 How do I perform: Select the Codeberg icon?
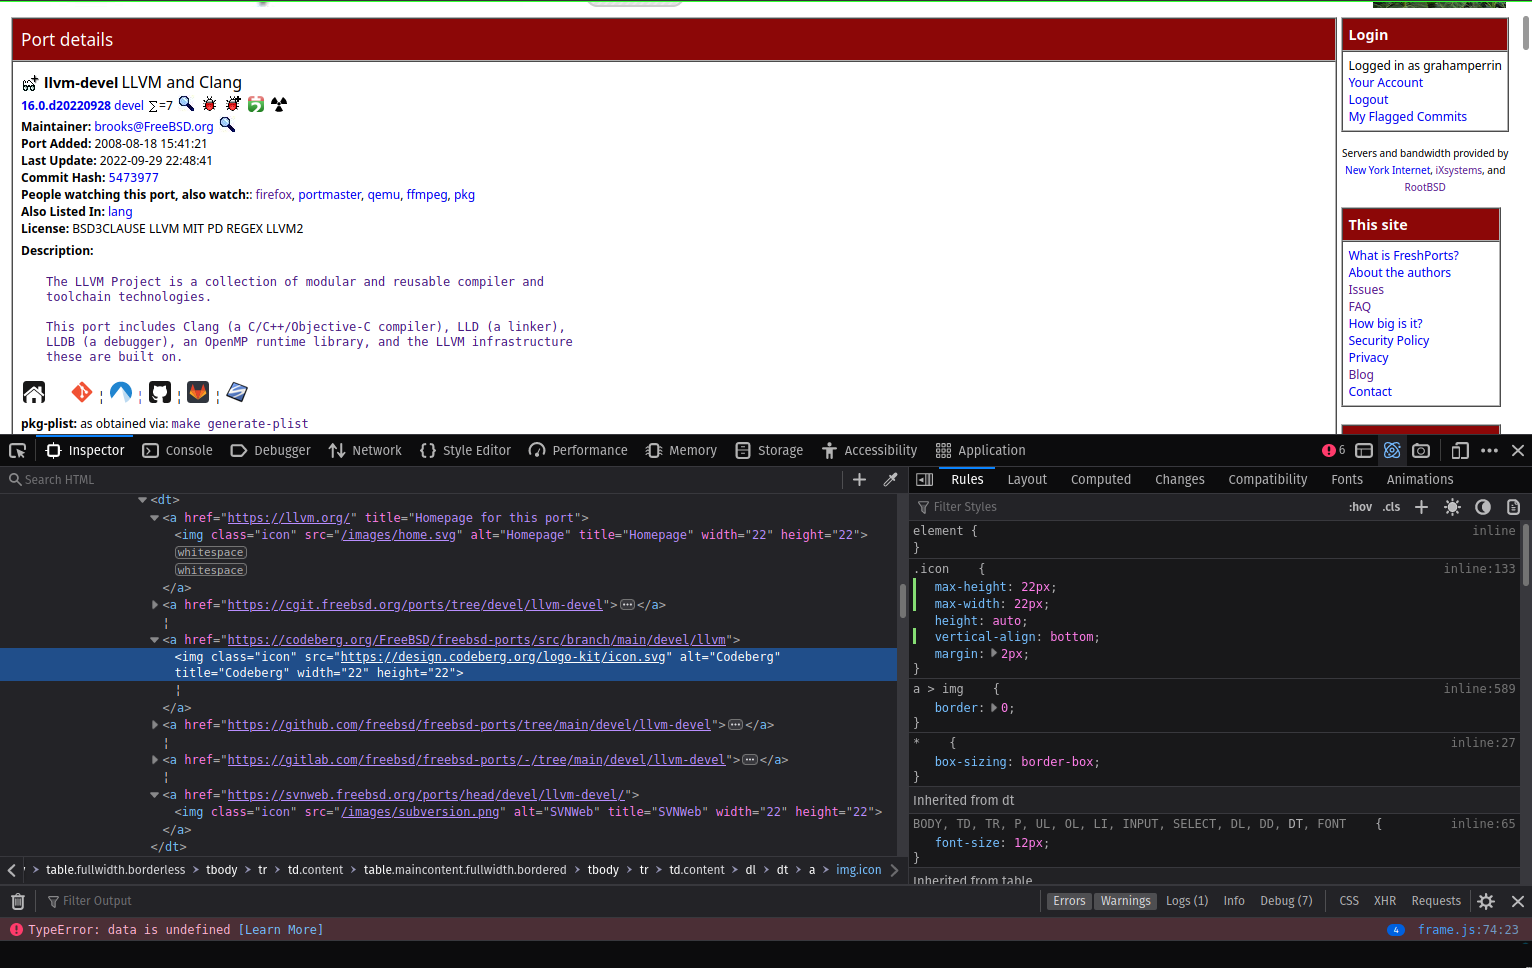coord(120,392)
